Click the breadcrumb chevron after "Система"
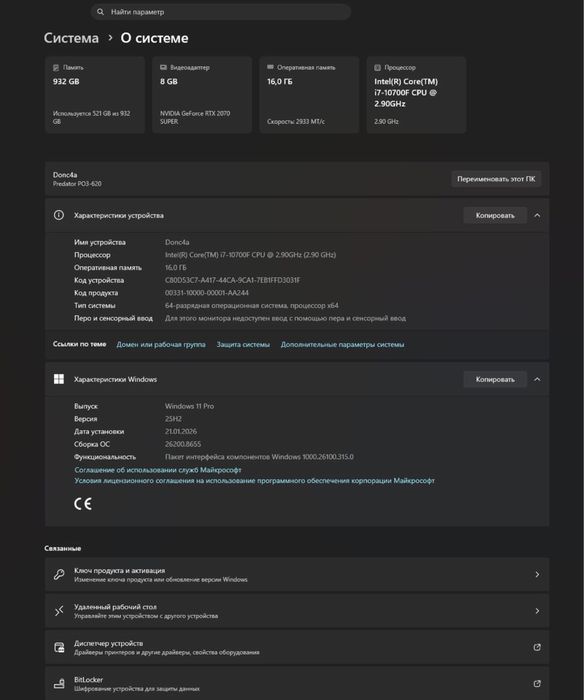The width and height of the screenshot is (584, 700). (x=110, y=38)
